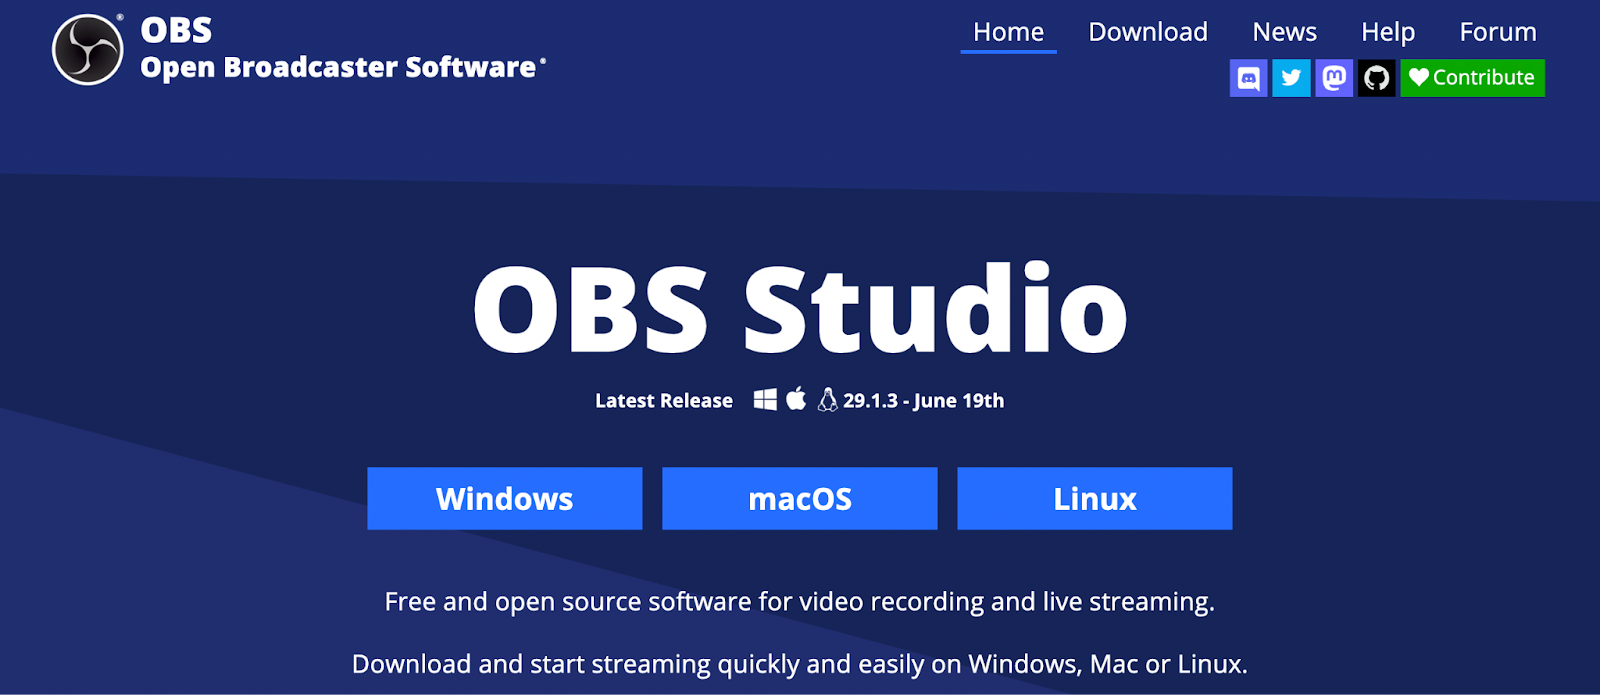The image size is (1600, 695).
Task: Click the Linux penguin icon by version
Action: [828, 400]
